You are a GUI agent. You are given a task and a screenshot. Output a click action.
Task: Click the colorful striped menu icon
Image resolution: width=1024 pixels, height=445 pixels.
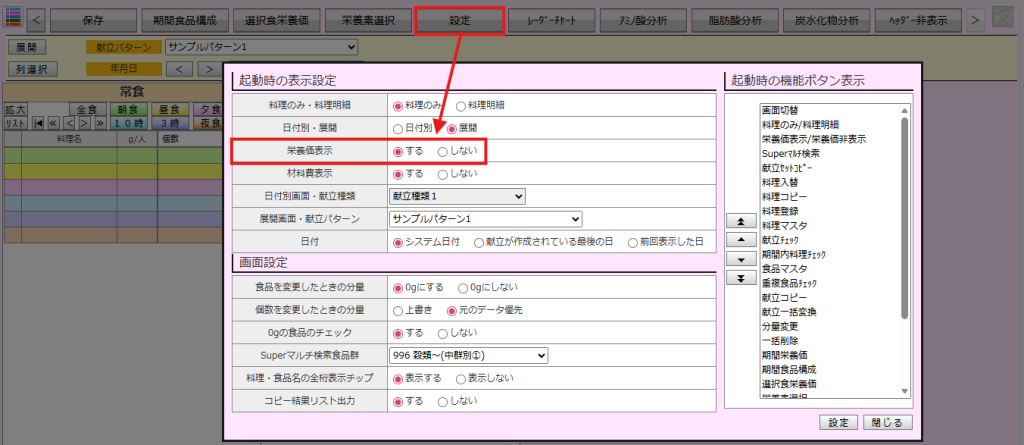click(13, 19)
